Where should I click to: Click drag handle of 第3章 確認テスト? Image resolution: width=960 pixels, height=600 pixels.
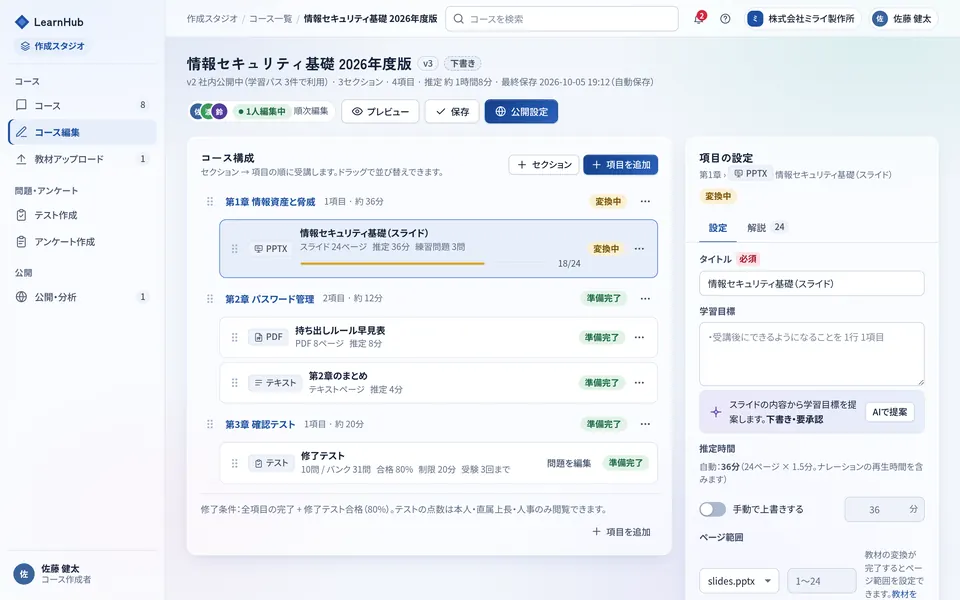point(210,424)
